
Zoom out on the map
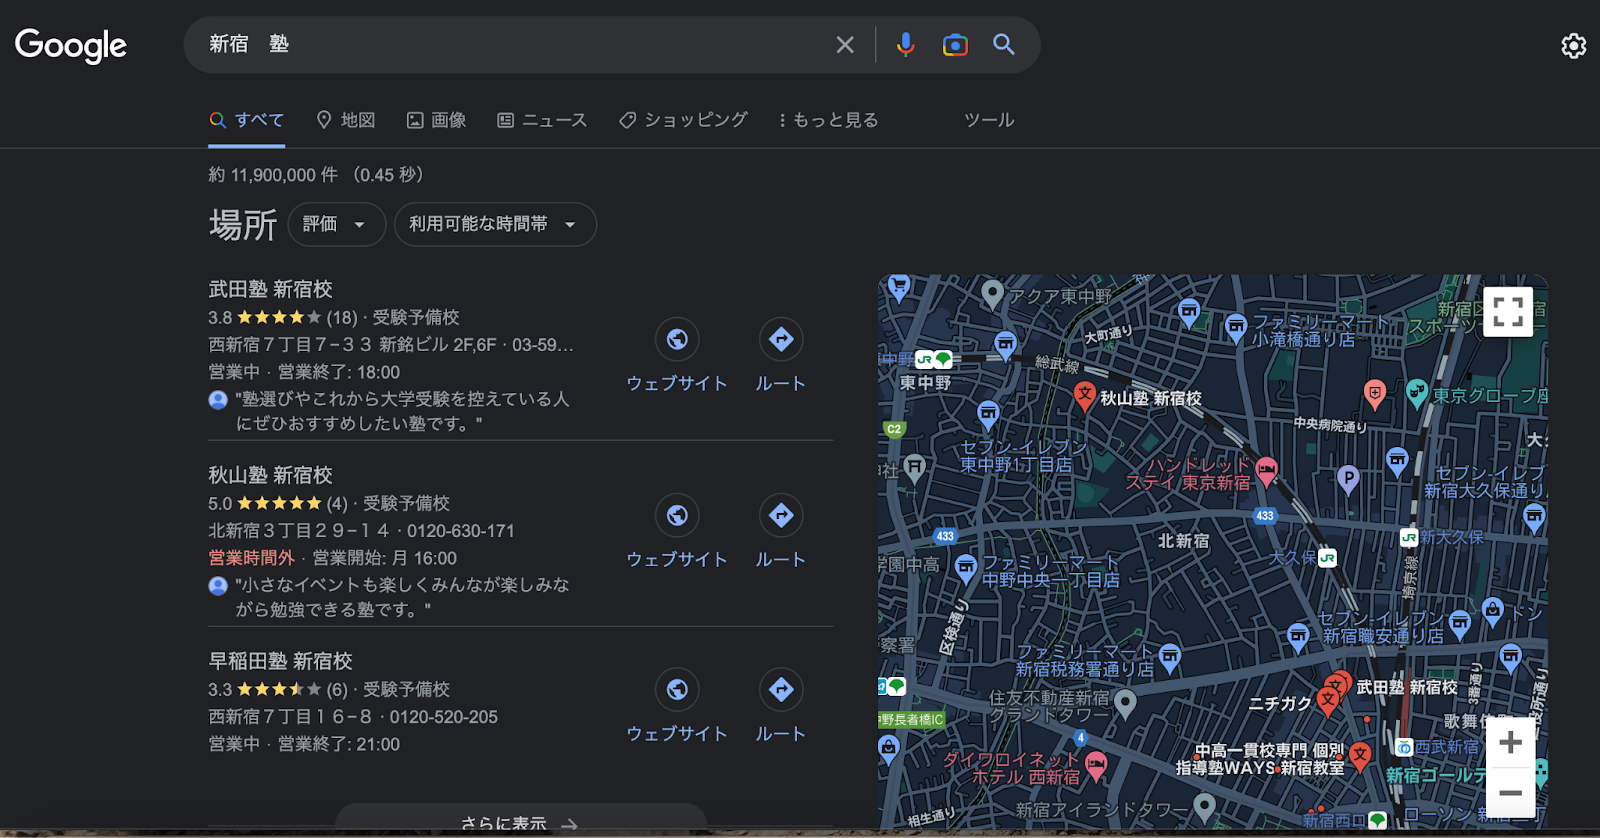[x=1510, y=793]
